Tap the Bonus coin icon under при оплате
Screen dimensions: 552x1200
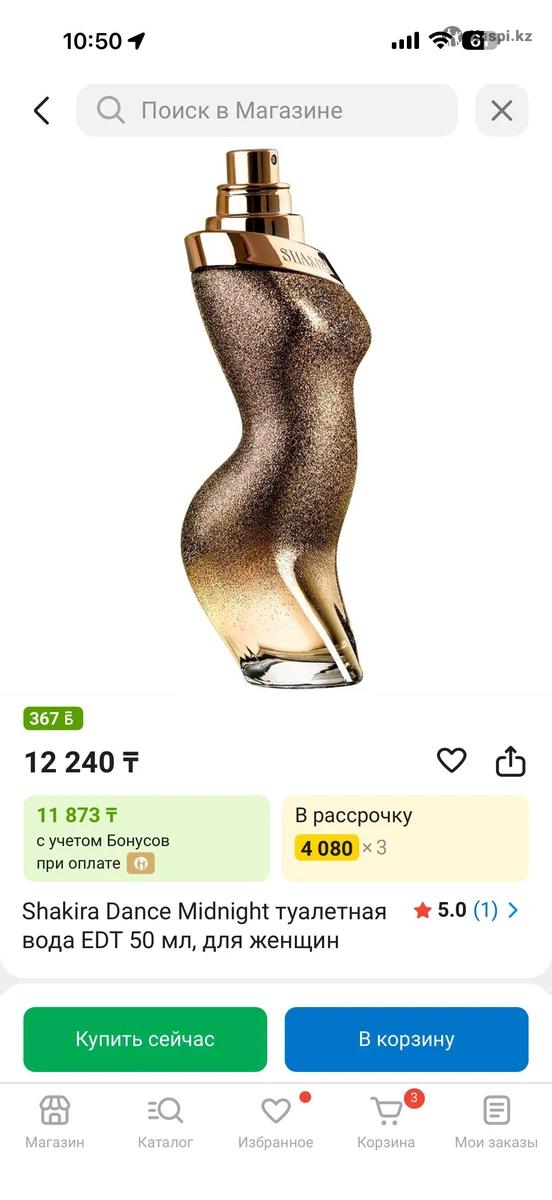pyautogui.click(x=141, y=862)
